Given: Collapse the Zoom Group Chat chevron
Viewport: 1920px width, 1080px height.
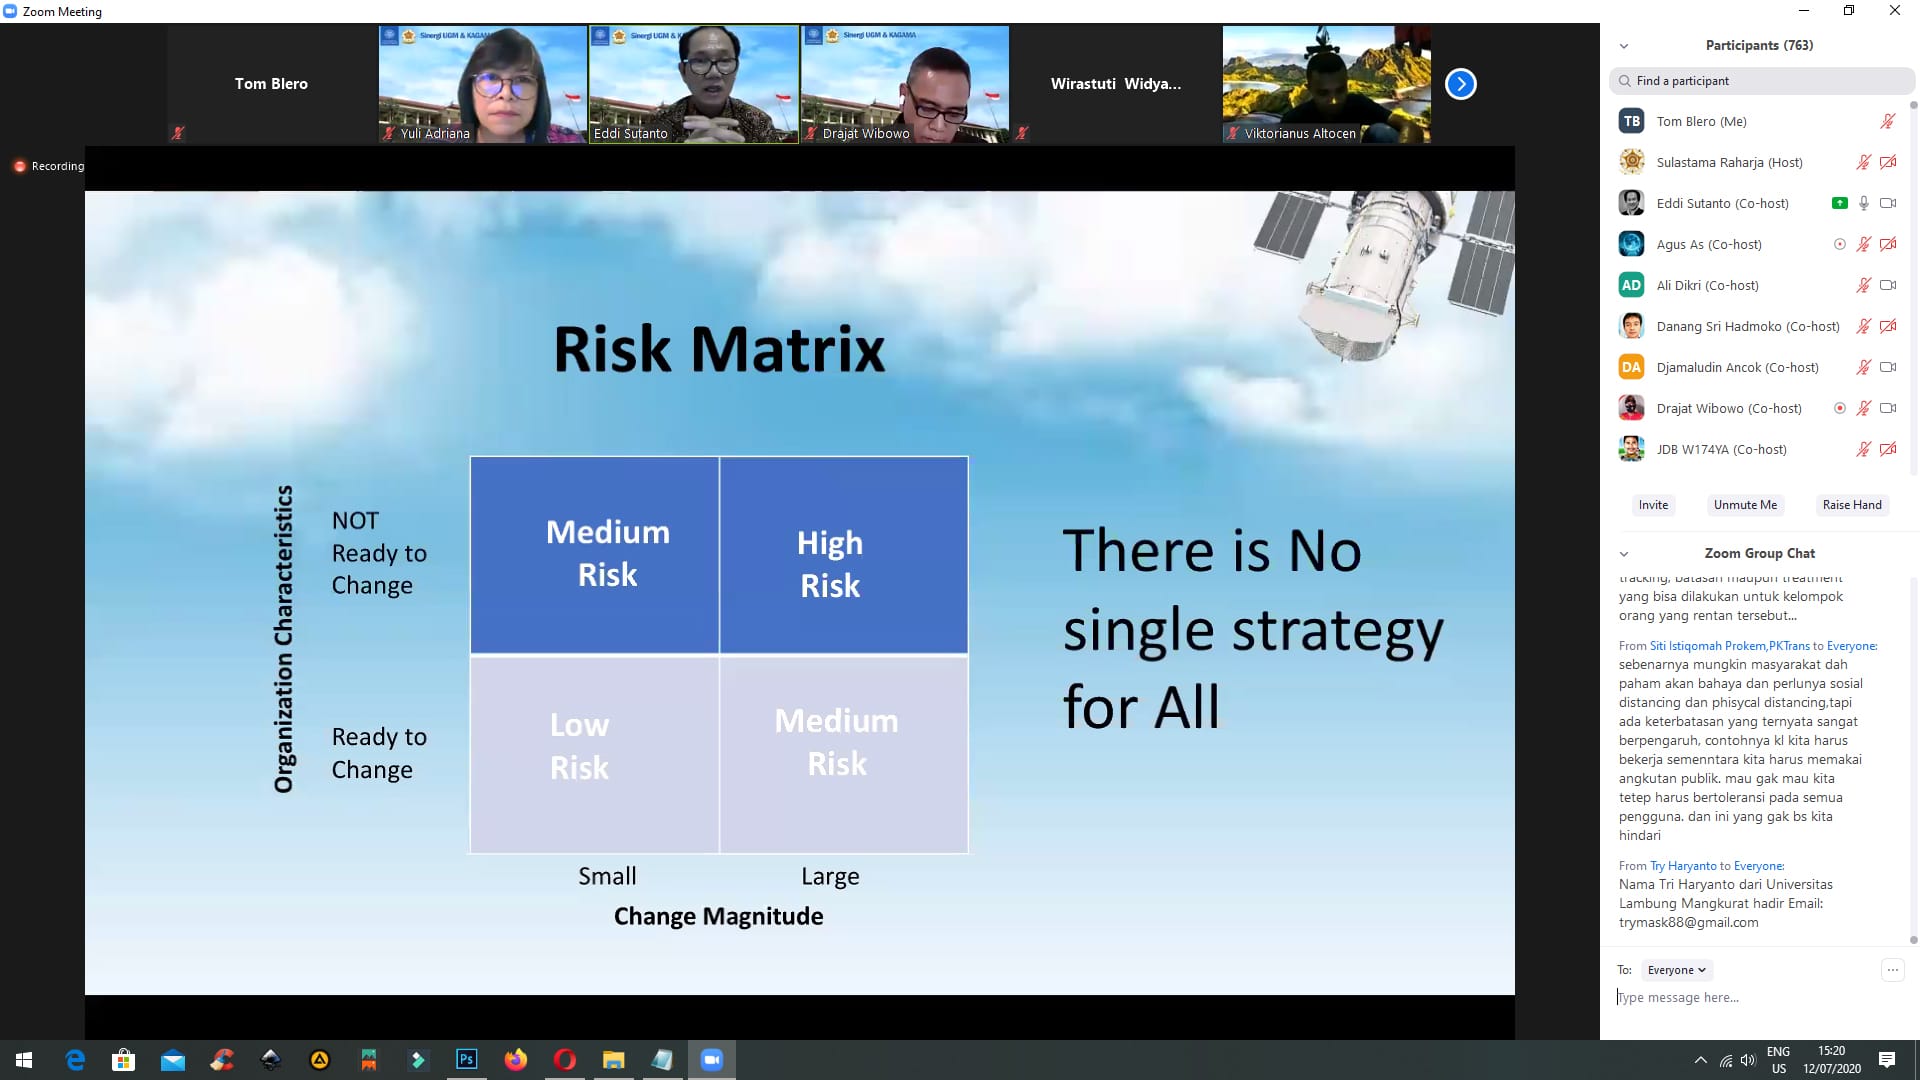Looking at the screenshot, I should [1623, 554].
